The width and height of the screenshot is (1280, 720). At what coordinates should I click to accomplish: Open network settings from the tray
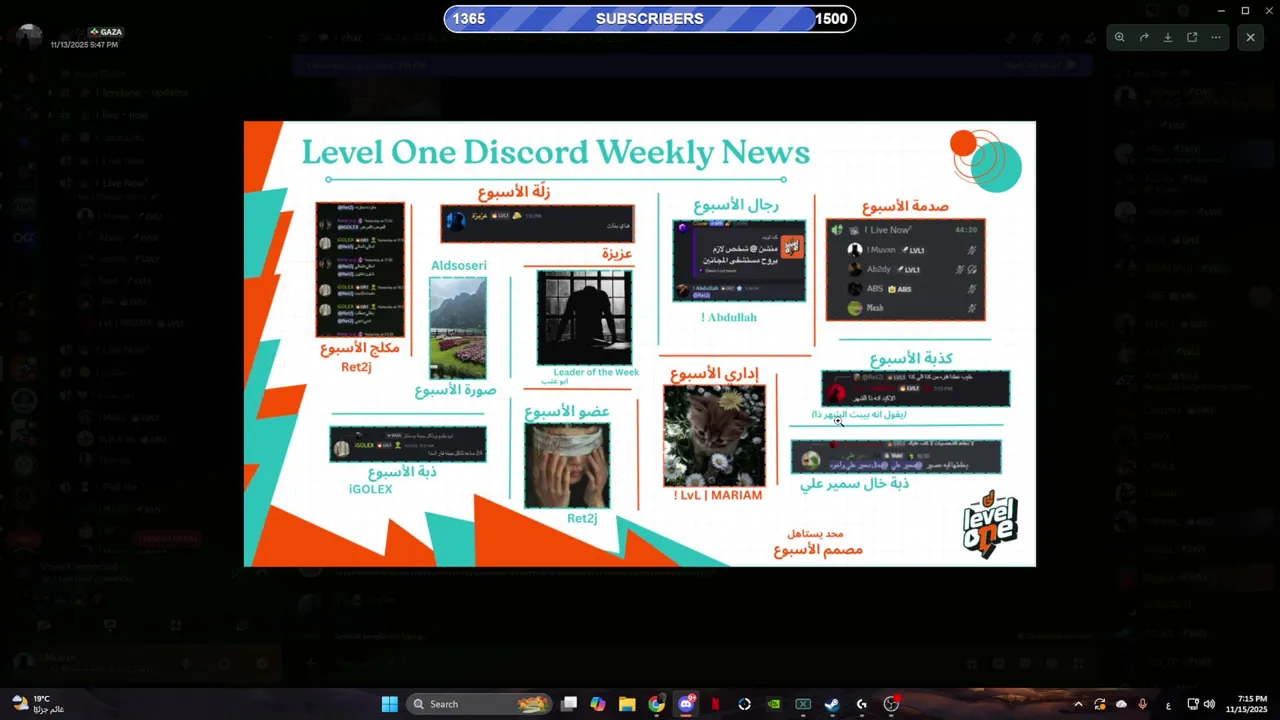(x=1193, y=704)
